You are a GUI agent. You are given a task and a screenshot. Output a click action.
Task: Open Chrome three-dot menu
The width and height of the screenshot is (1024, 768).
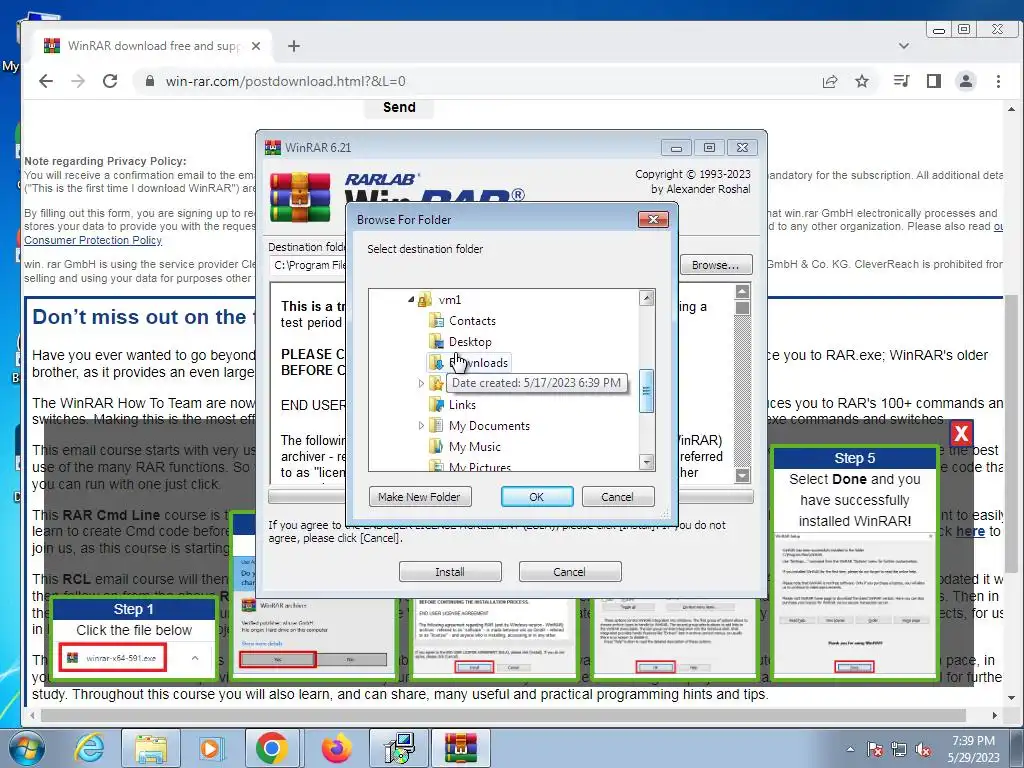(998, 81)
